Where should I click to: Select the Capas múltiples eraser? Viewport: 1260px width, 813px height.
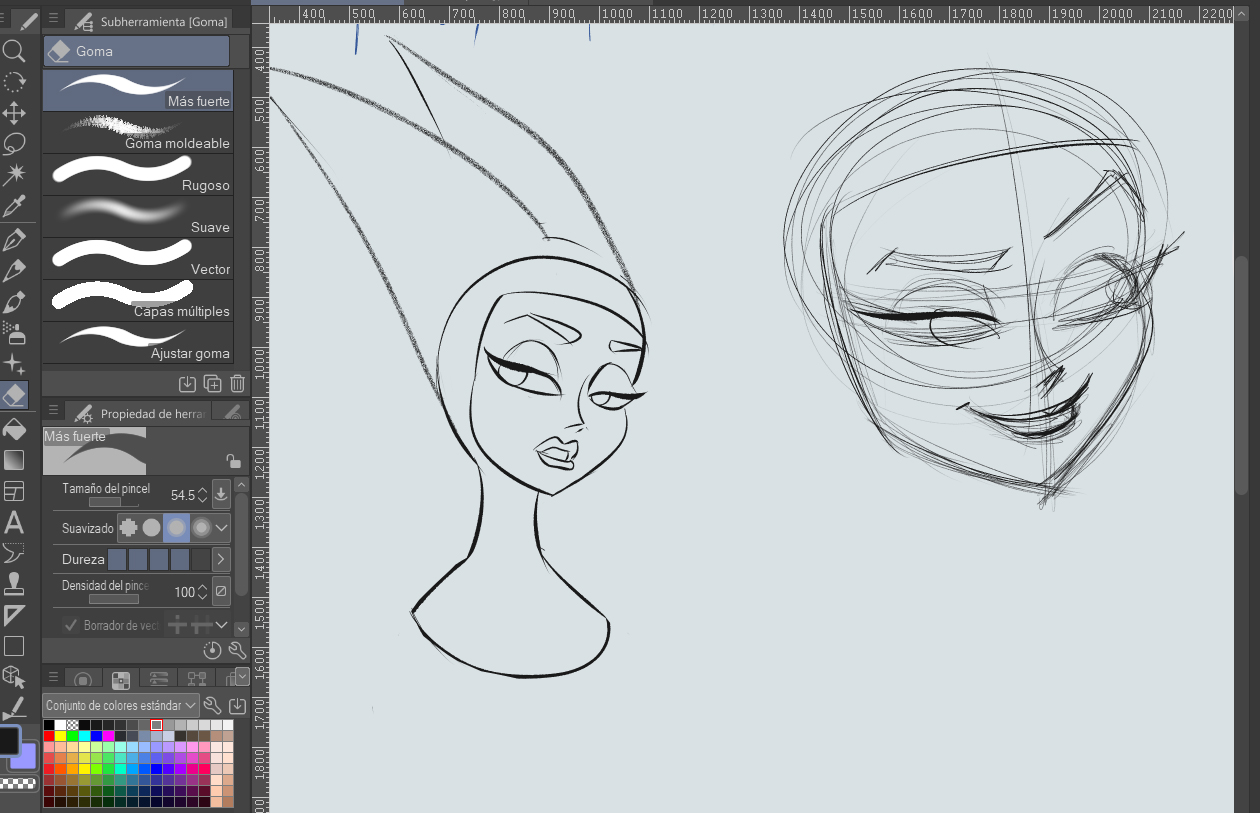(138, 300)
